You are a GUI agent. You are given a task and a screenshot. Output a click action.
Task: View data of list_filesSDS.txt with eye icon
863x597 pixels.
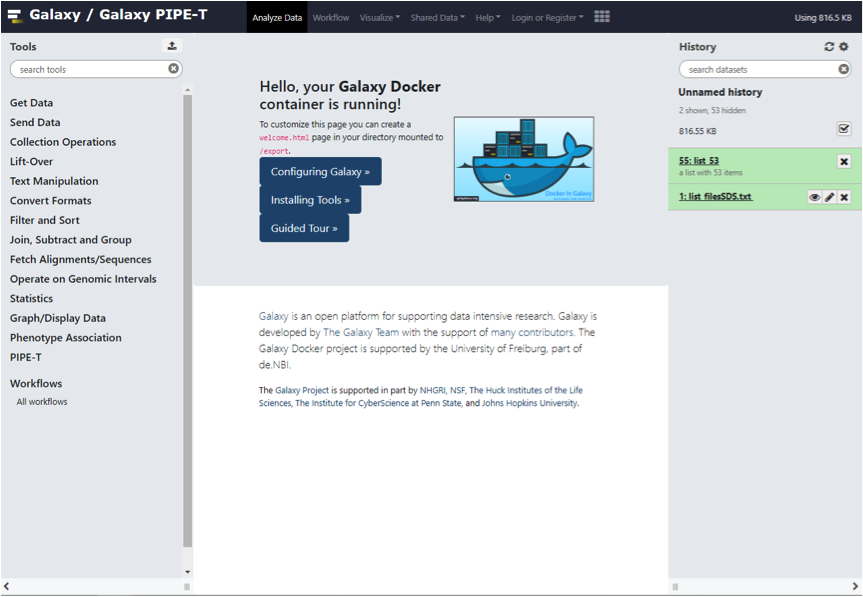coord(815,197)
